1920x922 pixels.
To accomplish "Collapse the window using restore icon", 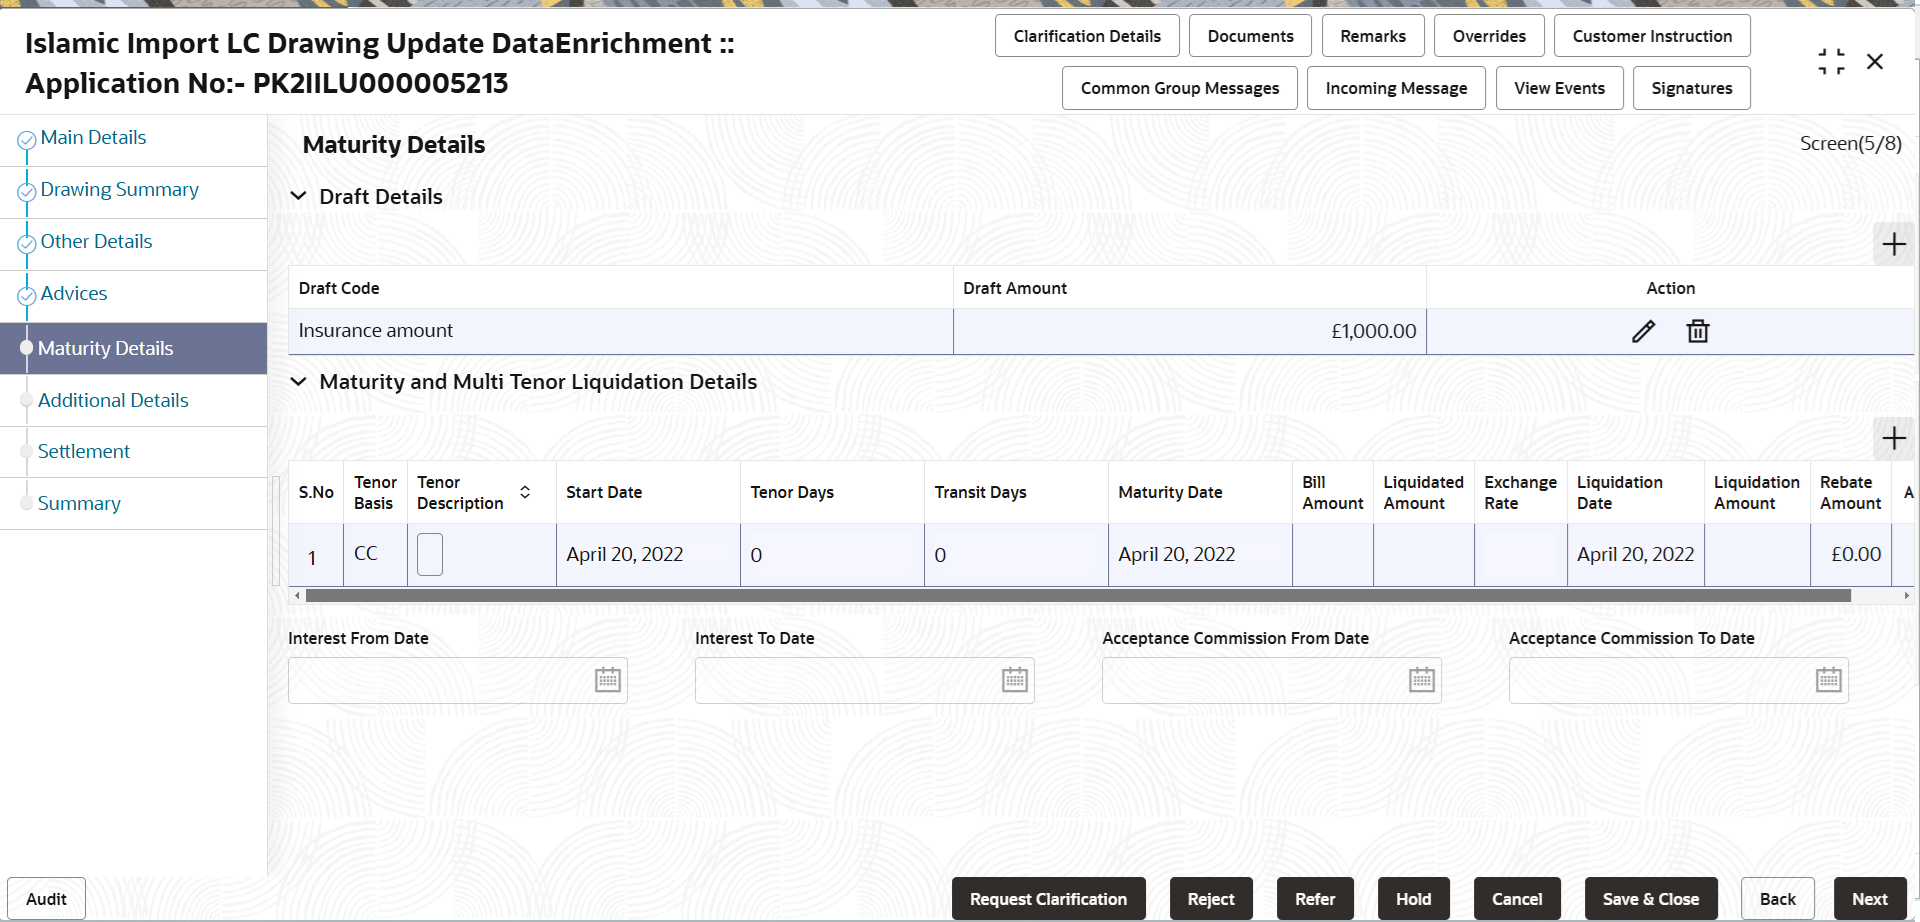I will pyautogui.click(x=1831, y=62).
